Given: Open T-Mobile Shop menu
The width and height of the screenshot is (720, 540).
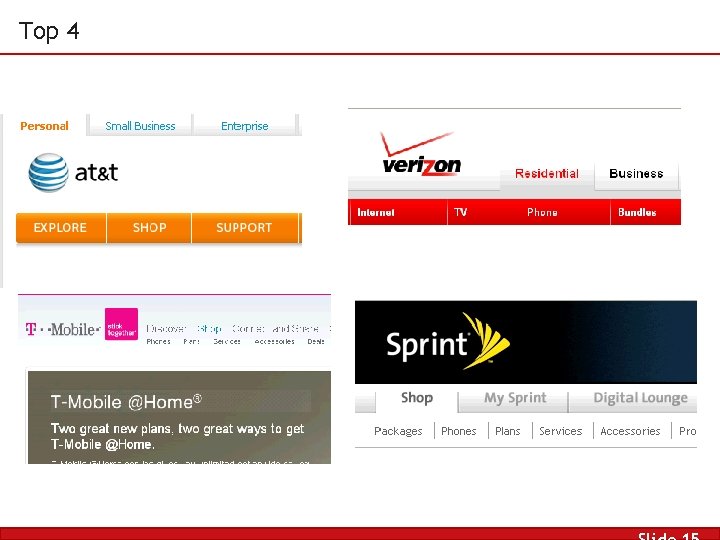Looking at the screenshot, I should 209,329.
